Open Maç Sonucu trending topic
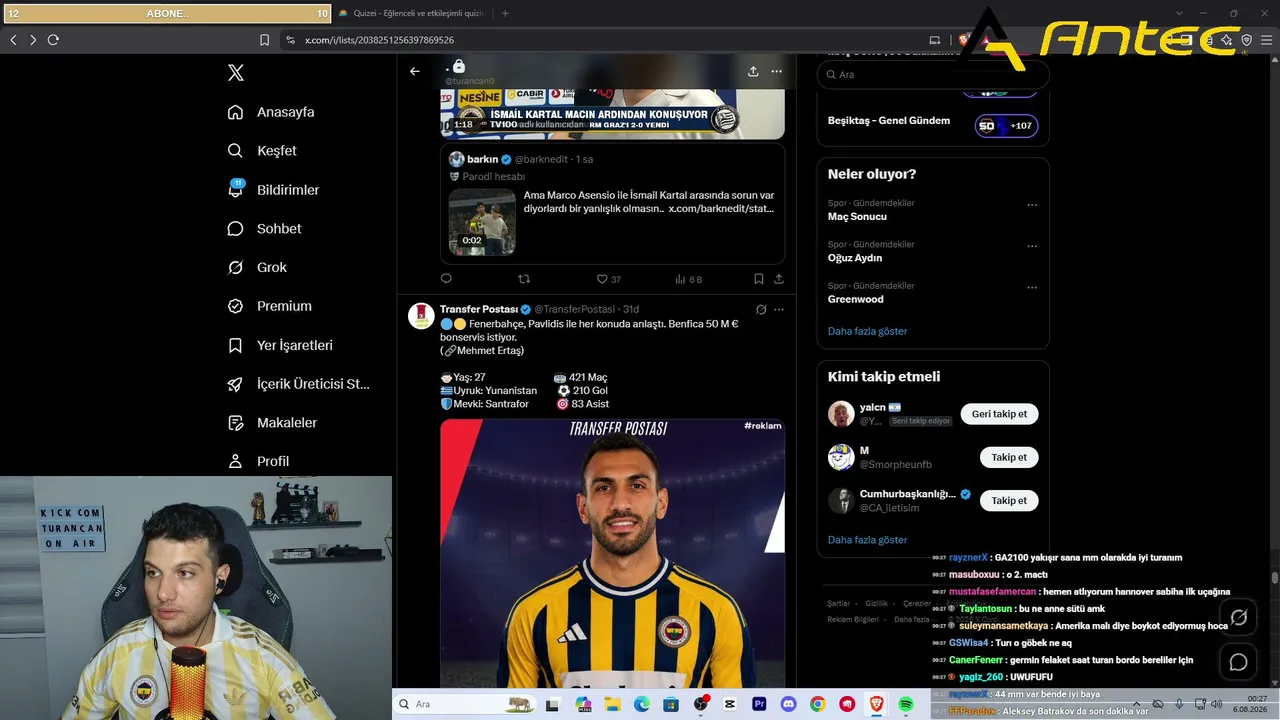 tap(857, 217)
